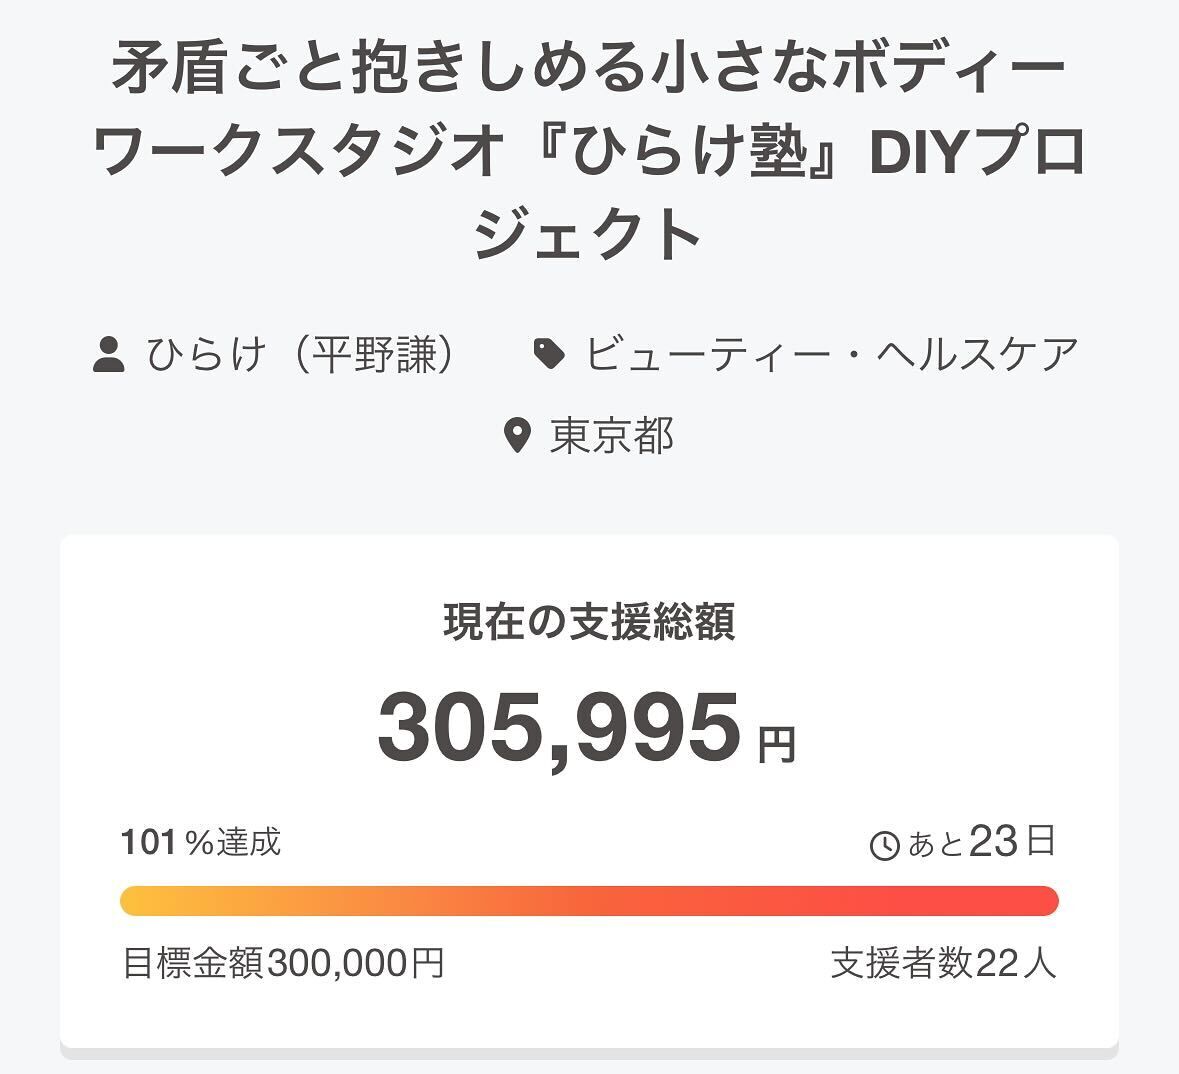Click the 支援者数22人 supporter count
Image resolution: width=1179 pixels, height=1074 pixels.
pyautogui.click(x=943, y=964)
